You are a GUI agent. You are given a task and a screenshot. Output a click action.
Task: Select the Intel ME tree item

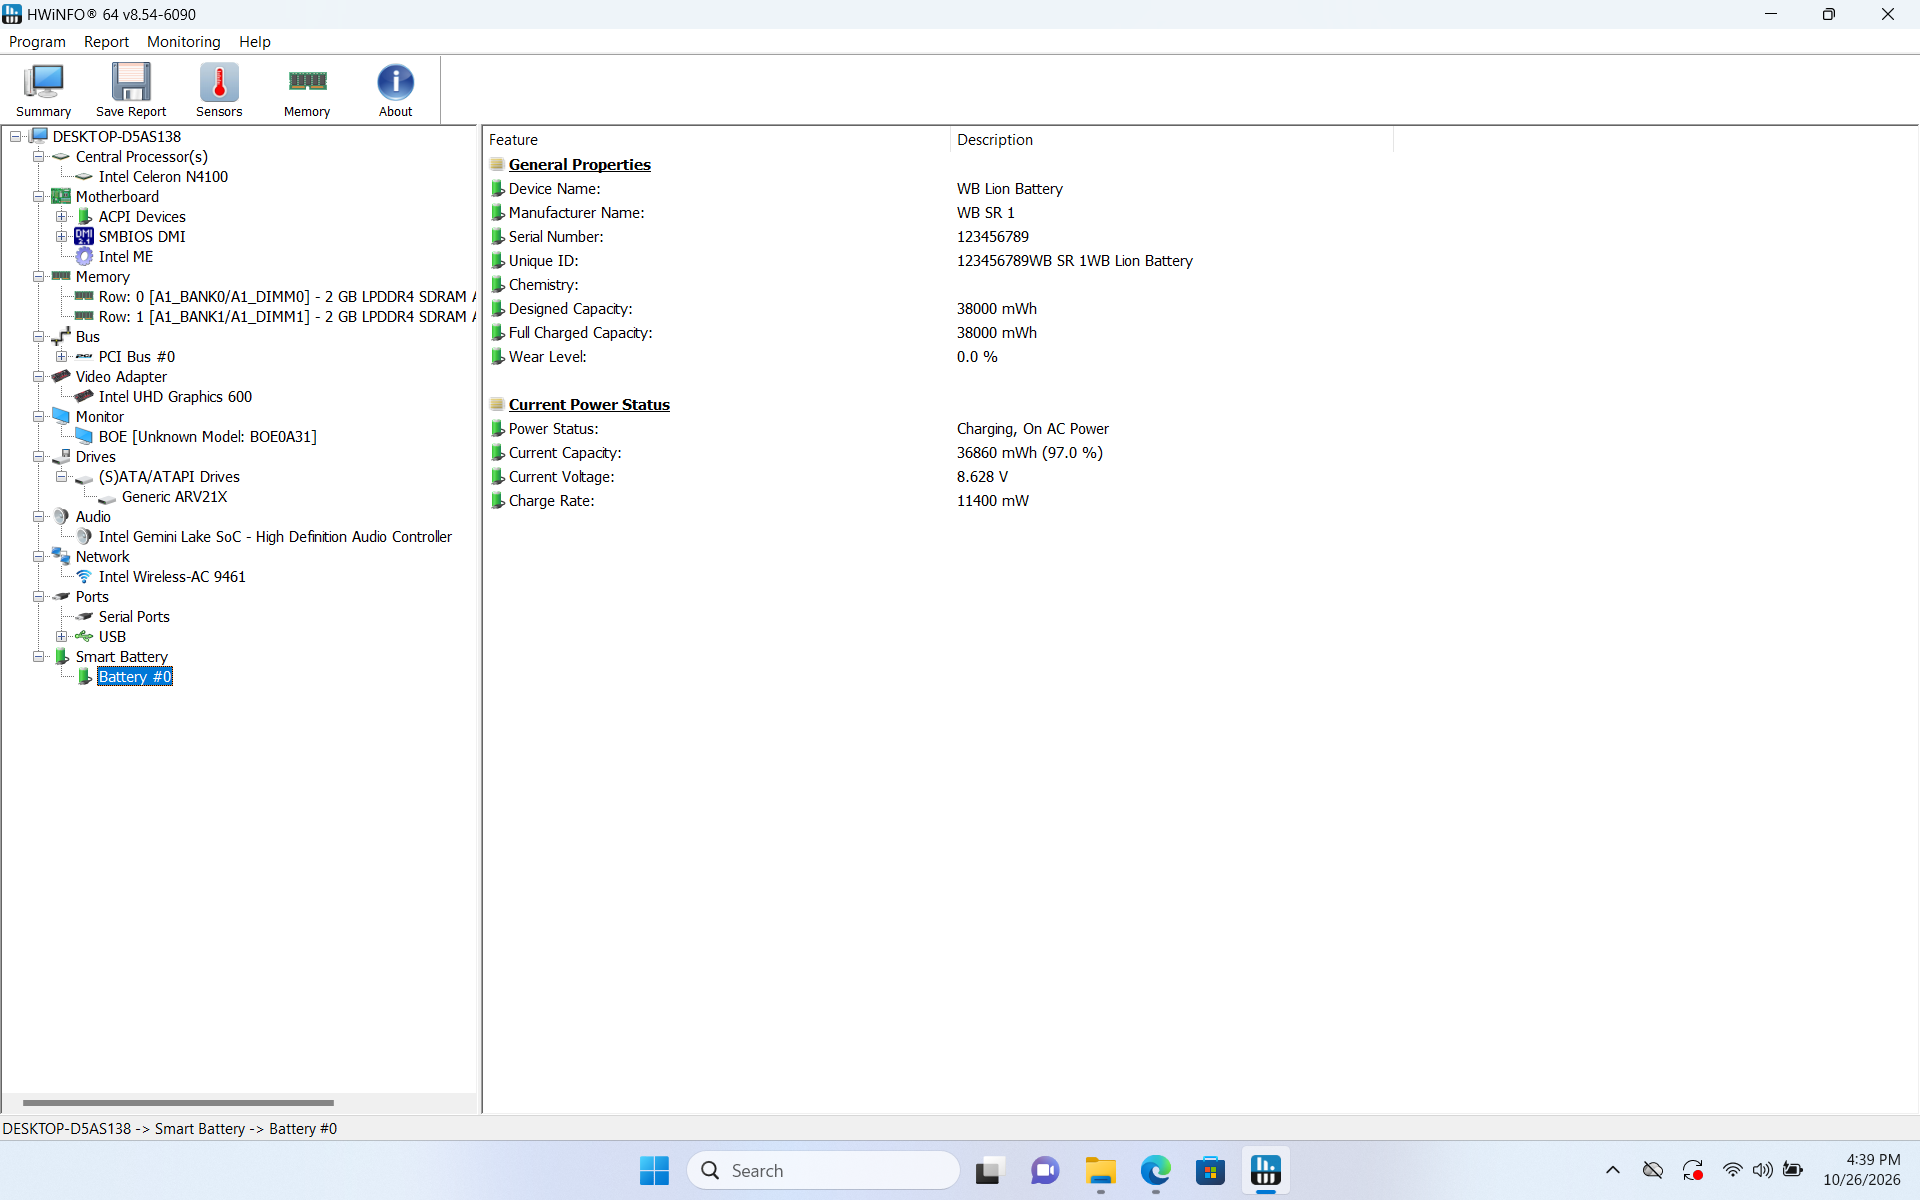126,257
